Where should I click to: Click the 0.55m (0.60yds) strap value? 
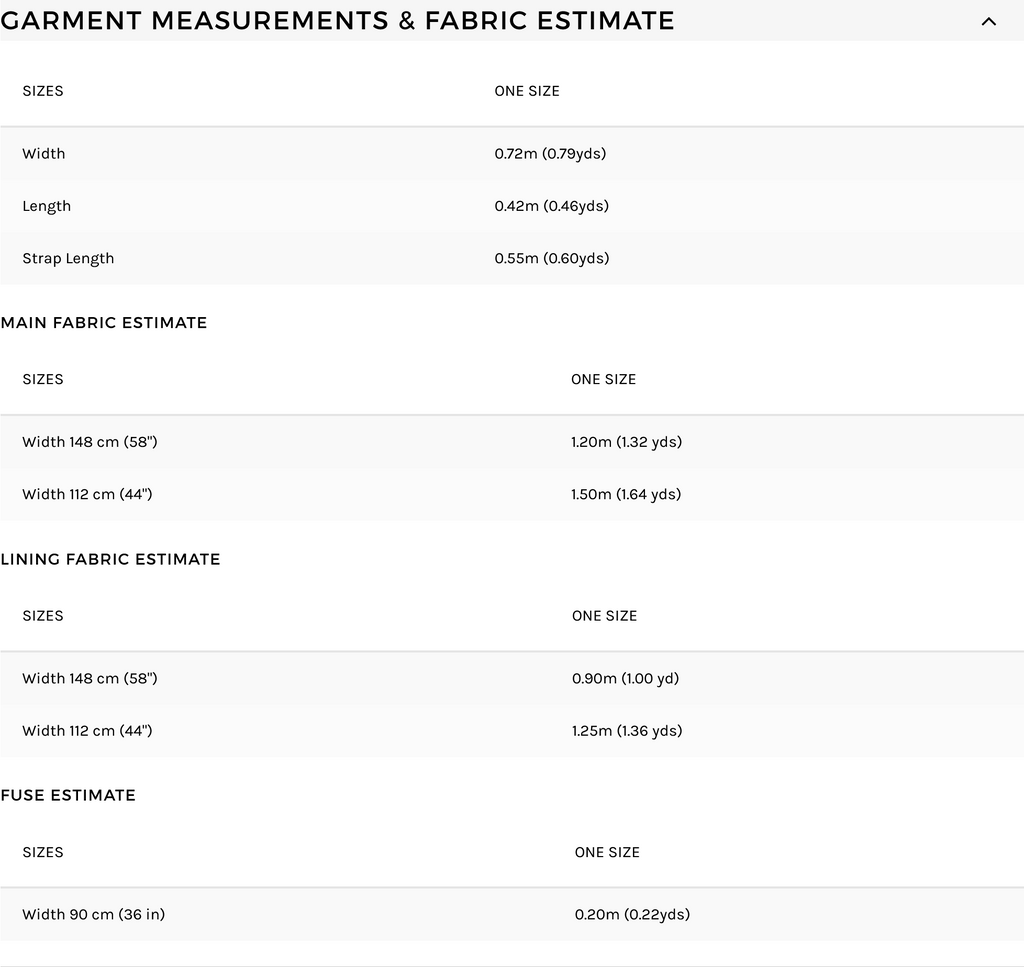[551, 258]
